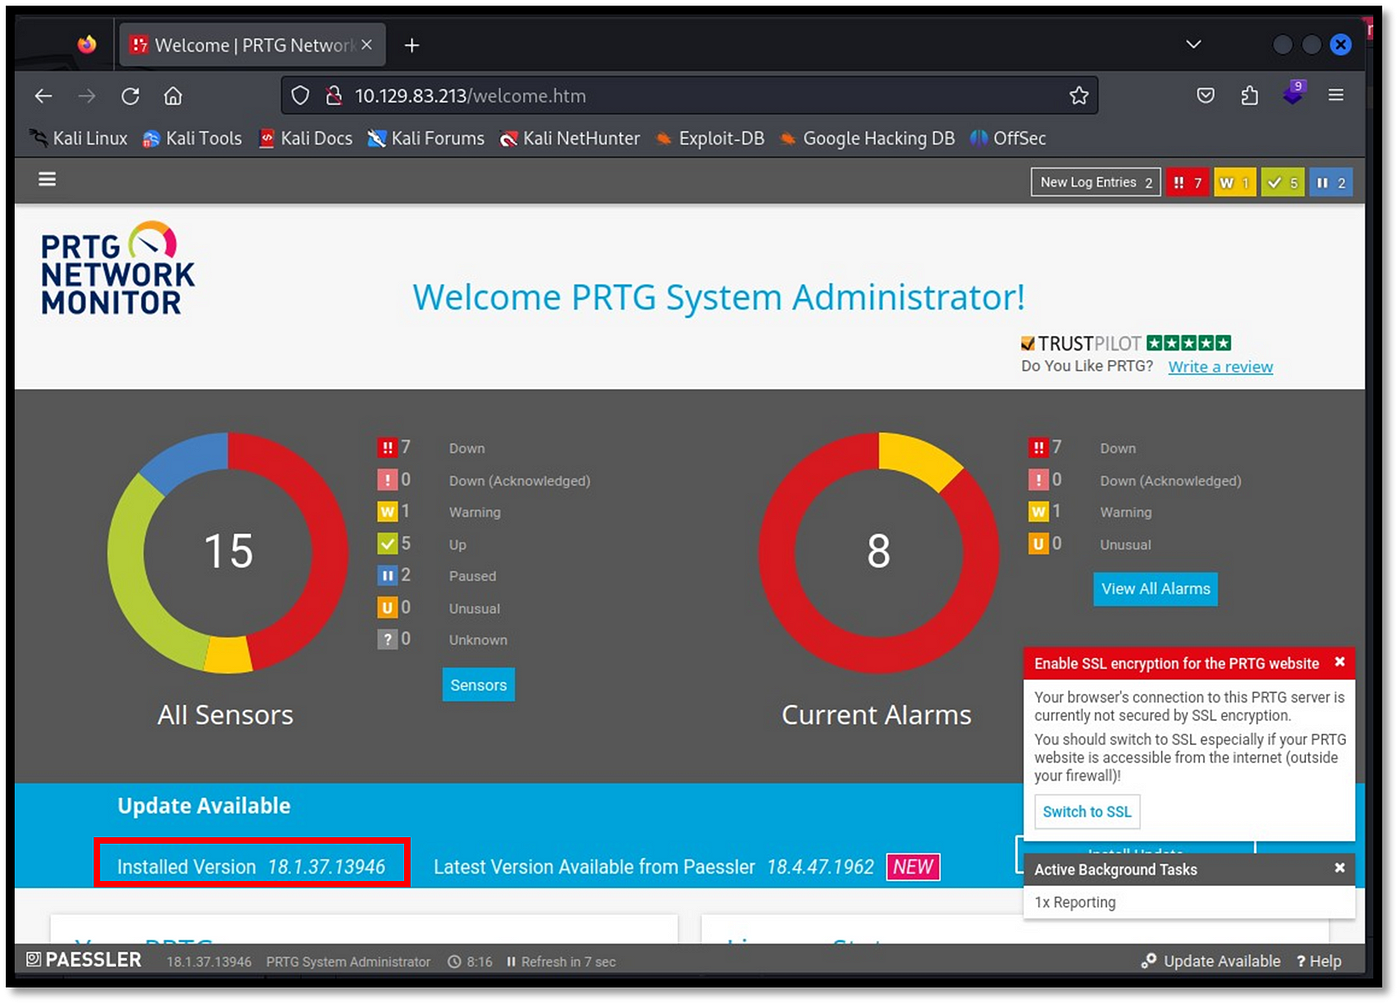
Task: Click Unknown question mark icon in legend
Action: [387, 639]
